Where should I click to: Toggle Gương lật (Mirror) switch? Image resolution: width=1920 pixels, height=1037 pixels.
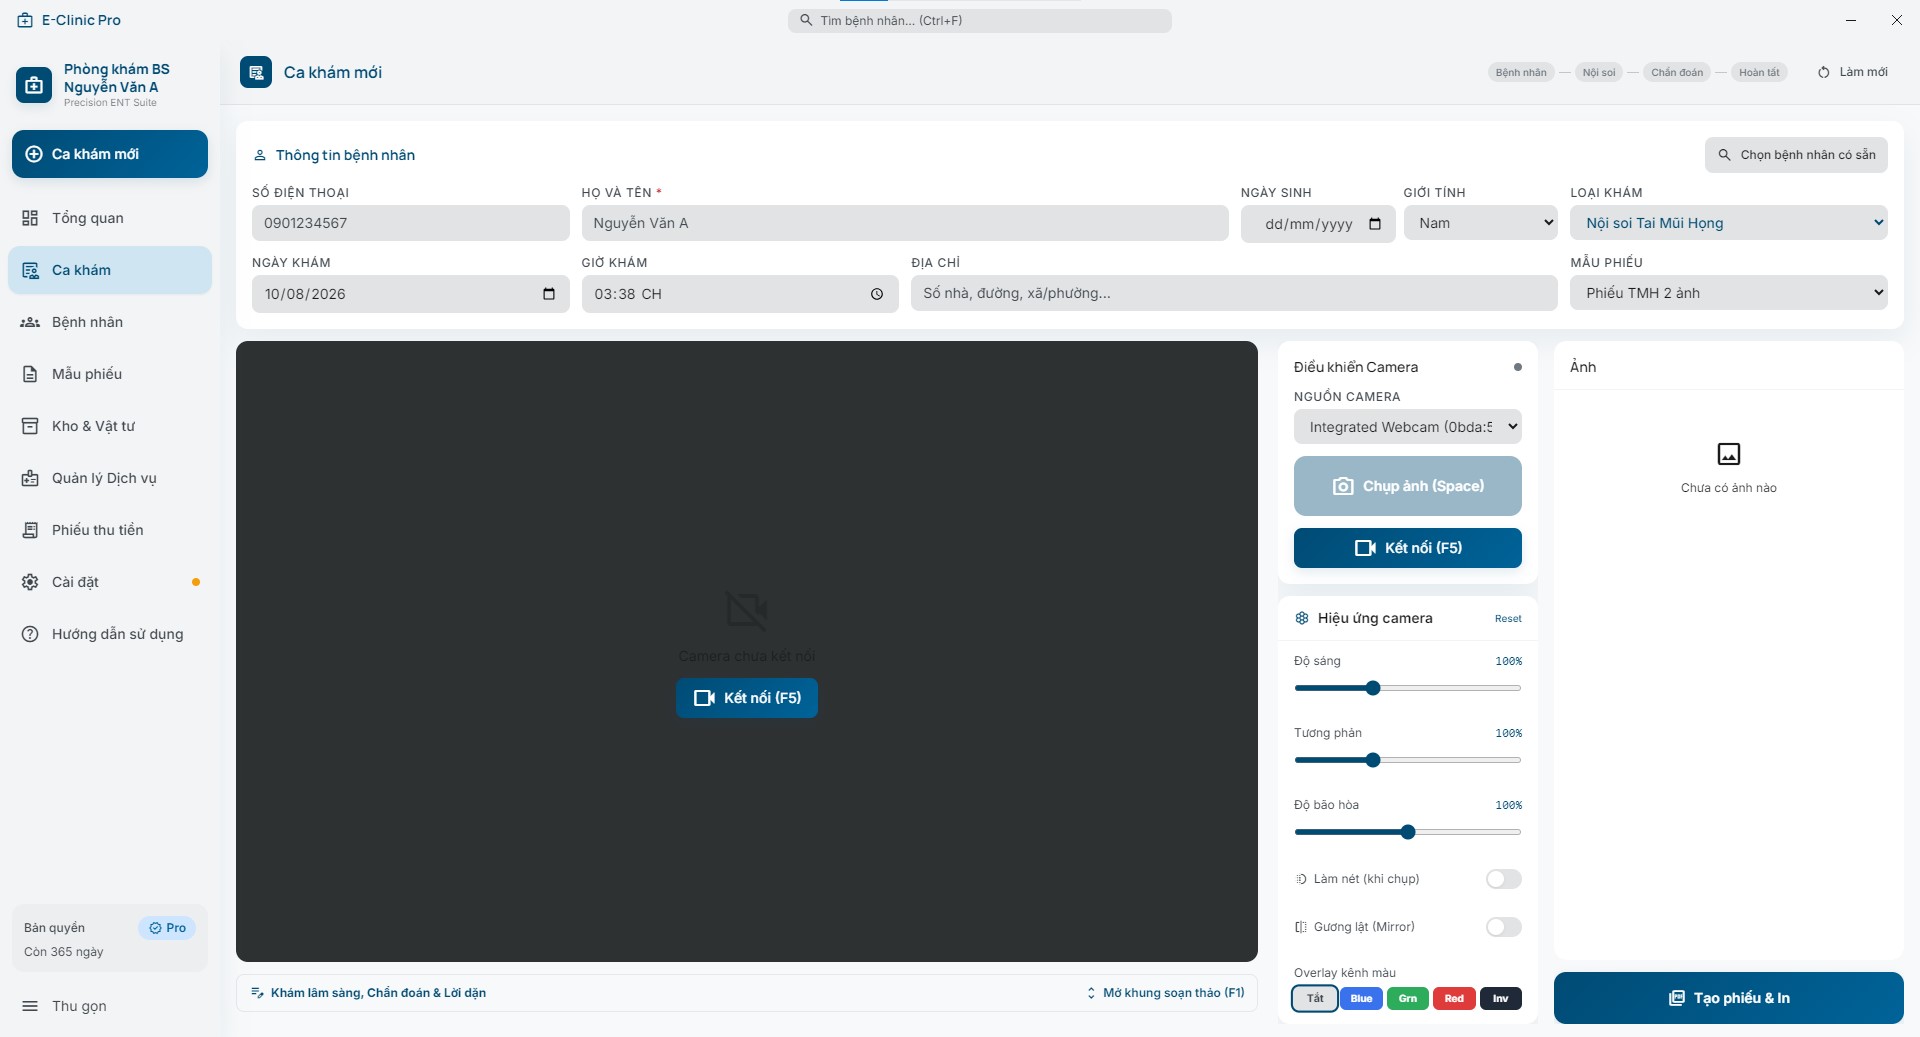coord(1503,927)
